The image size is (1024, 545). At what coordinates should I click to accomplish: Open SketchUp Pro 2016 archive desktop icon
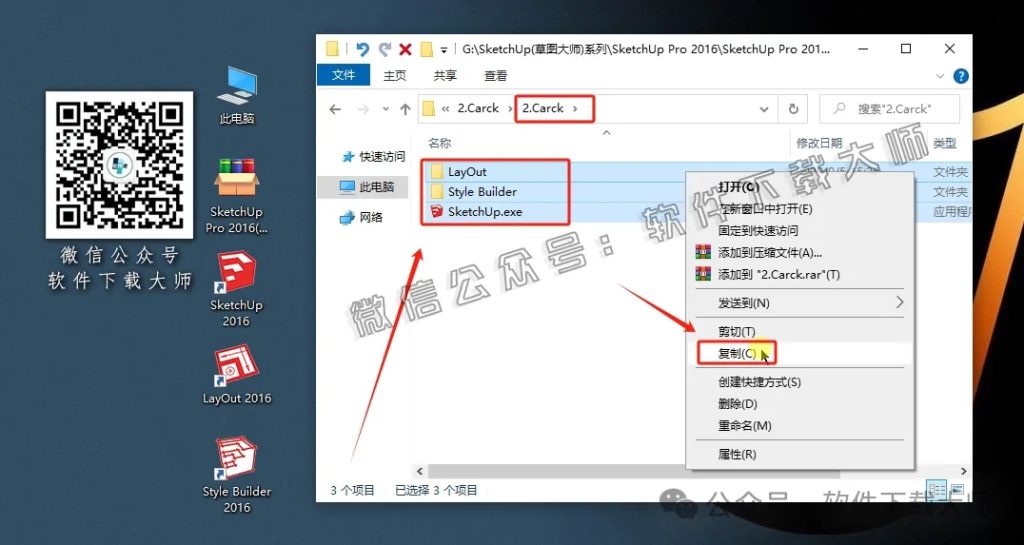236,196
